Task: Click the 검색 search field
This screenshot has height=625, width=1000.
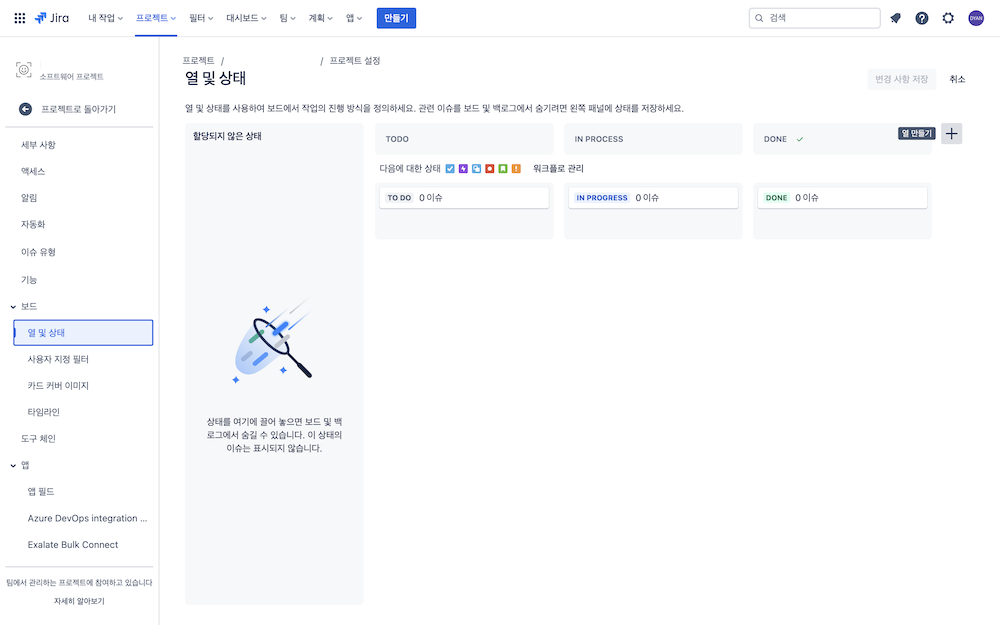Action: [x=814, y=18]
